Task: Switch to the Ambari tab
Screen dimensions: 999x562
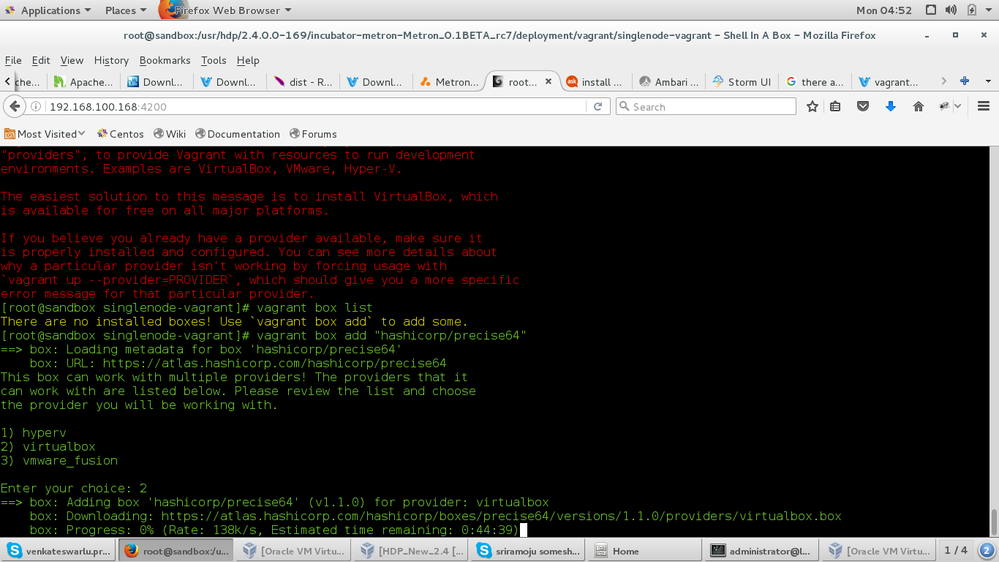Action: pyautogui.click(x=669, y=82)
